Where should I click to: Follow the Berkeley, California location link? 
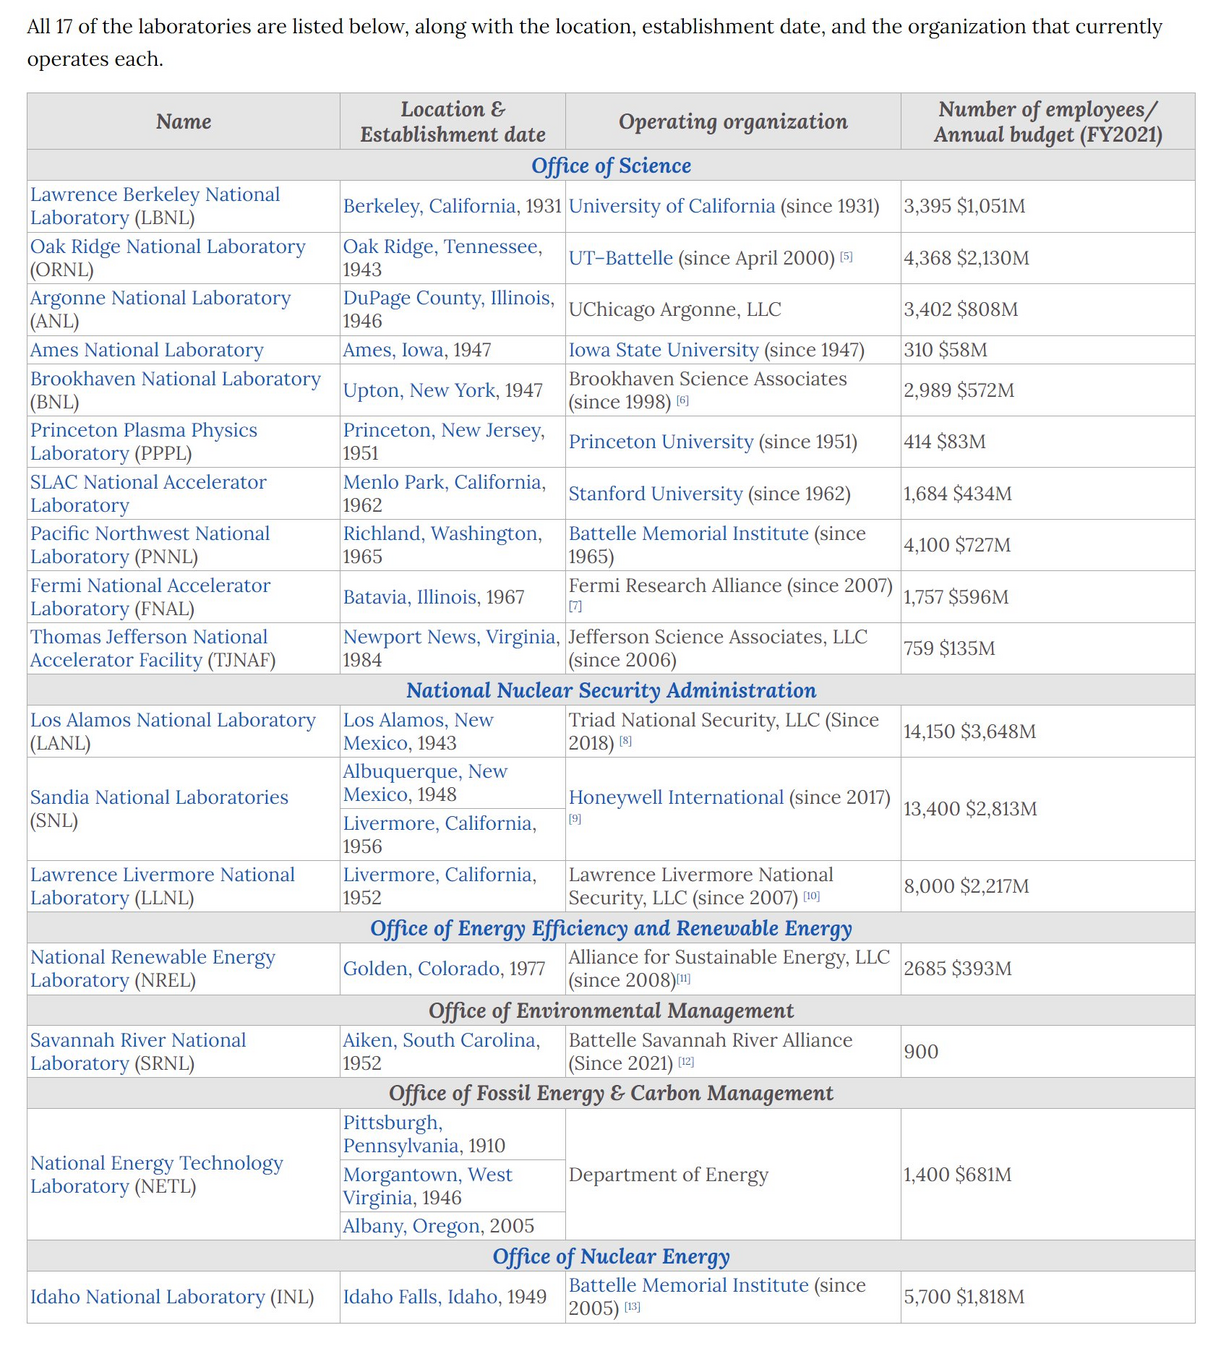[x=431, y=206]
